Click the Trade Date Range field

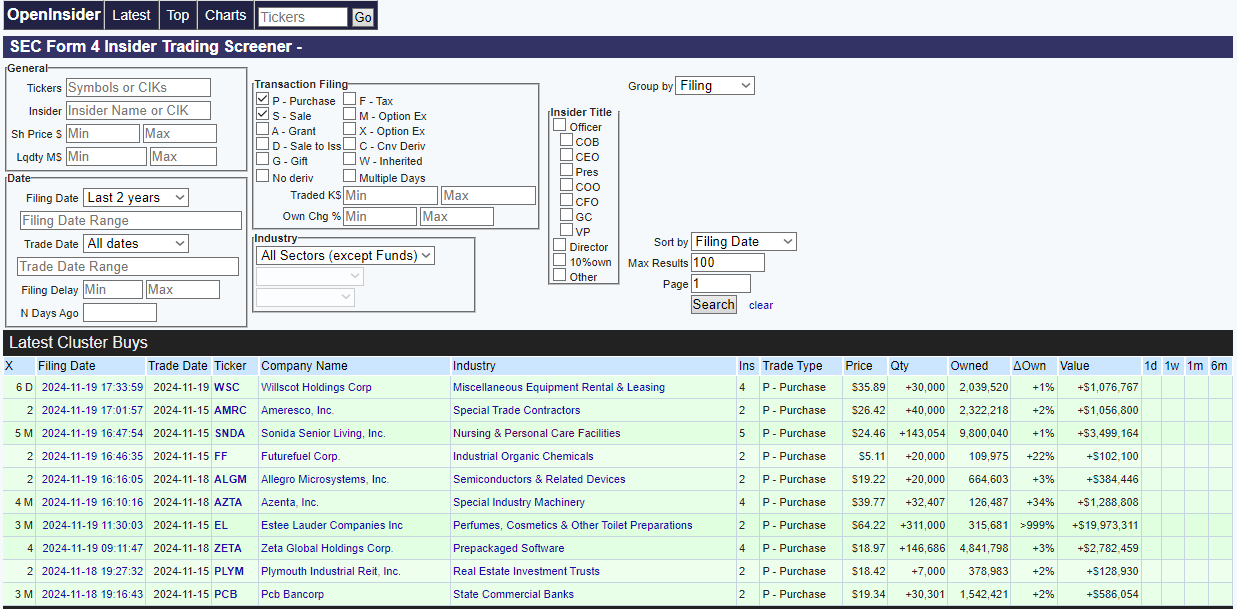coord(128,266)
